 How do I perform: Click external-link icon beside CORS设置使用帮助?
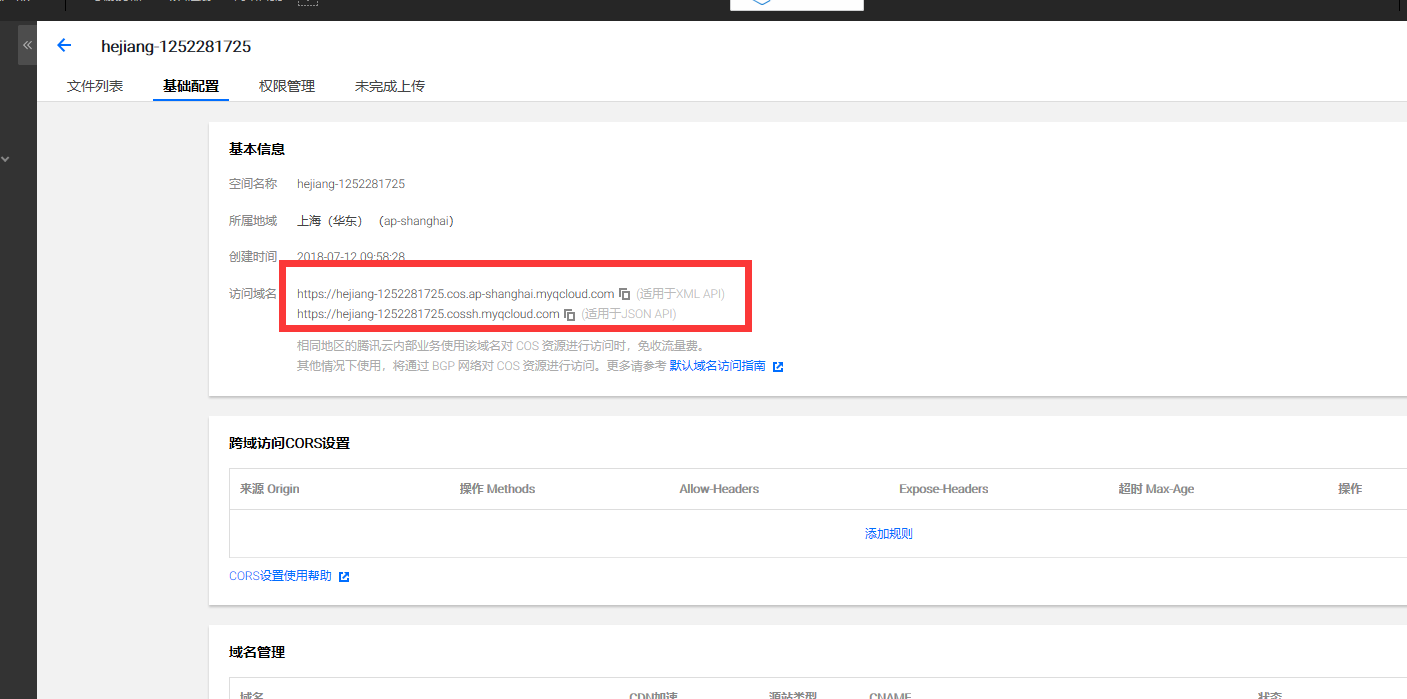click(344, 577)
